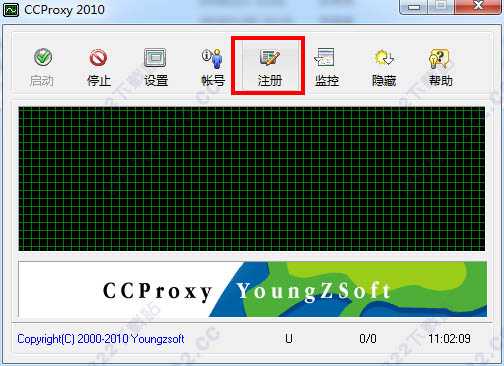This screenshot has height=366, width=504.
Task: Hide the window using 隐藏
Action: 384,67
